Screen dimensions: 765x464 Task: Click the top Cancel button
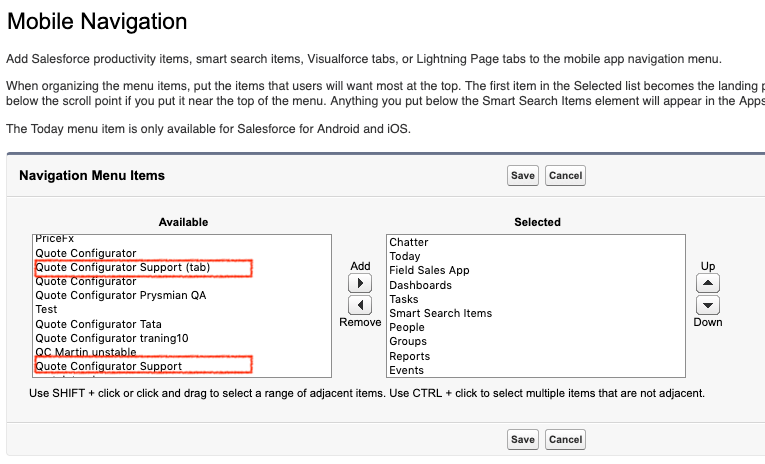pyautogui.click(x=565, y=176)
